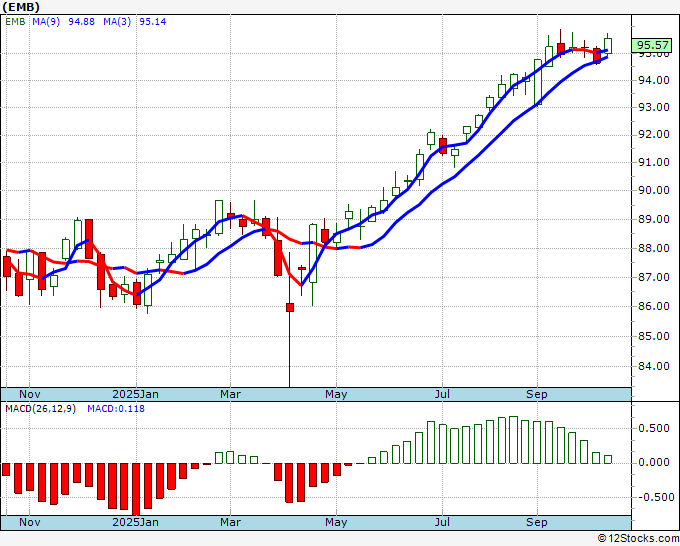Click the latest MACD histogram bar

[x=608, y=459]
